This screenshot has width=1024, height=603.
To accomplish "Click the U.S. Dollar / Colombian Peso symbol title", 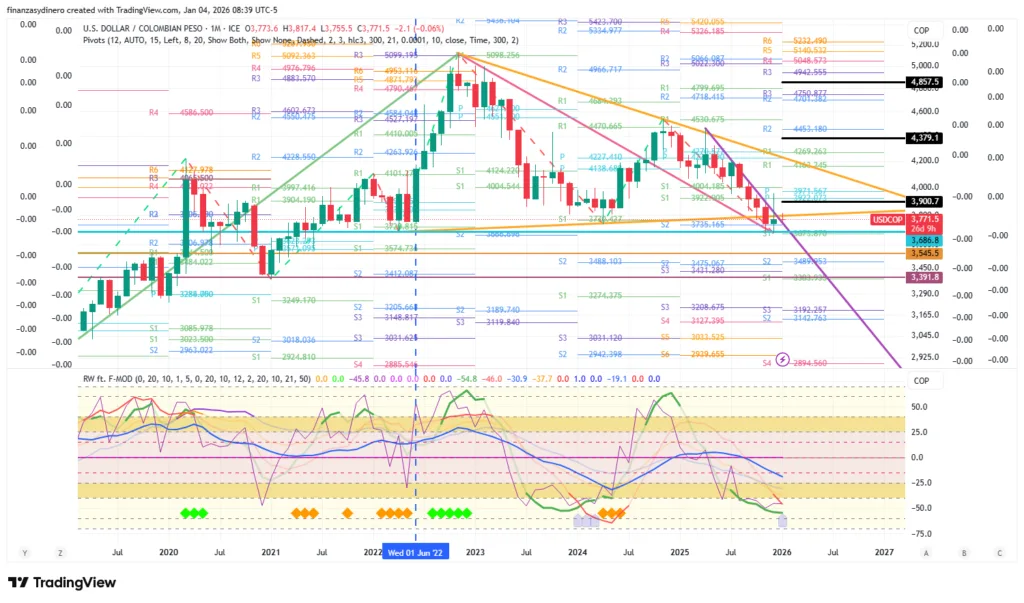I will point(160,28).
